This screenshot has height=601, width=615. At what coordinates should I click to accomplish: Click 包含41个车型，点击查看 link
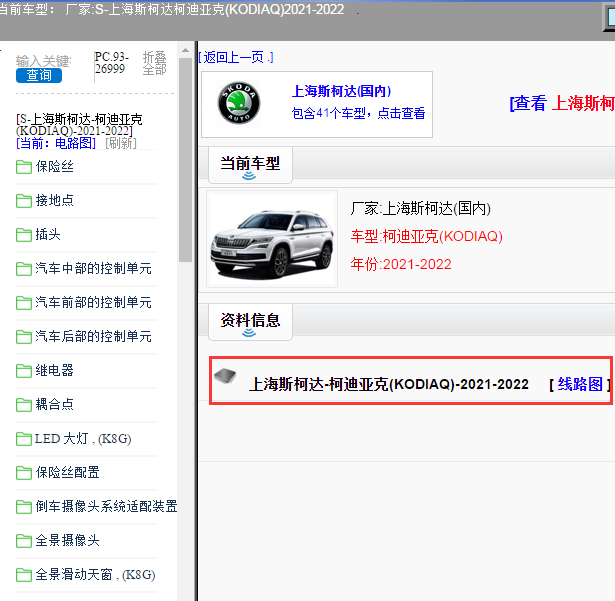pos(358,113)
